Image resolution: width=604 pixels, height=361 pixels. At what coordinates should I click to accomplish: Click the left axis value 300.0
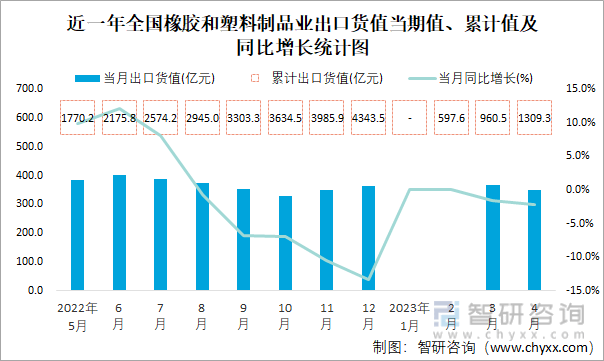pos(29,203)
